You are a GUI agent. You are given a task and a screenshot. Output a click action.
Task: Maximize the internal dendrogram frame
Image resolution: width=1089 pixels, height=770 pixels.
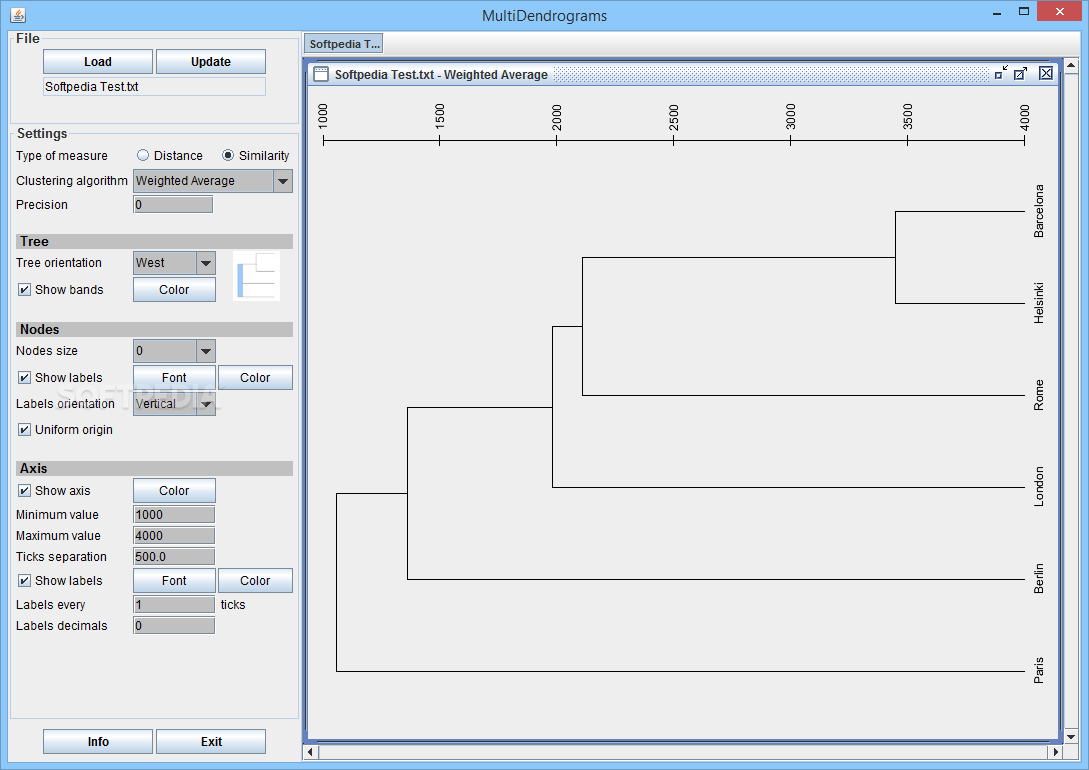click(x=1020, y=73)
